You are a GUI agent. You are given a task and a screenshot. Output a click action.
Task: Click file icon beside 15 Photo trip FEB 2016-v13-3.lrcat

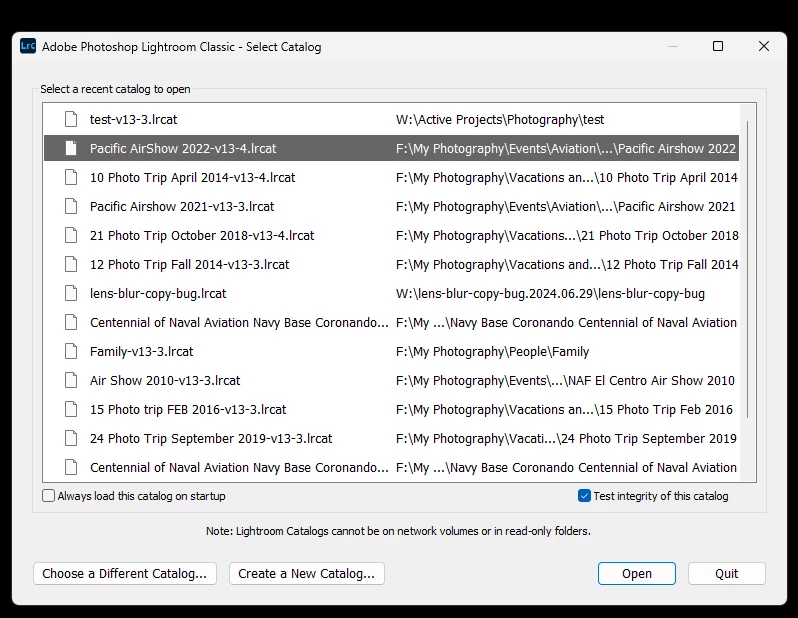(x=71, y=409)
